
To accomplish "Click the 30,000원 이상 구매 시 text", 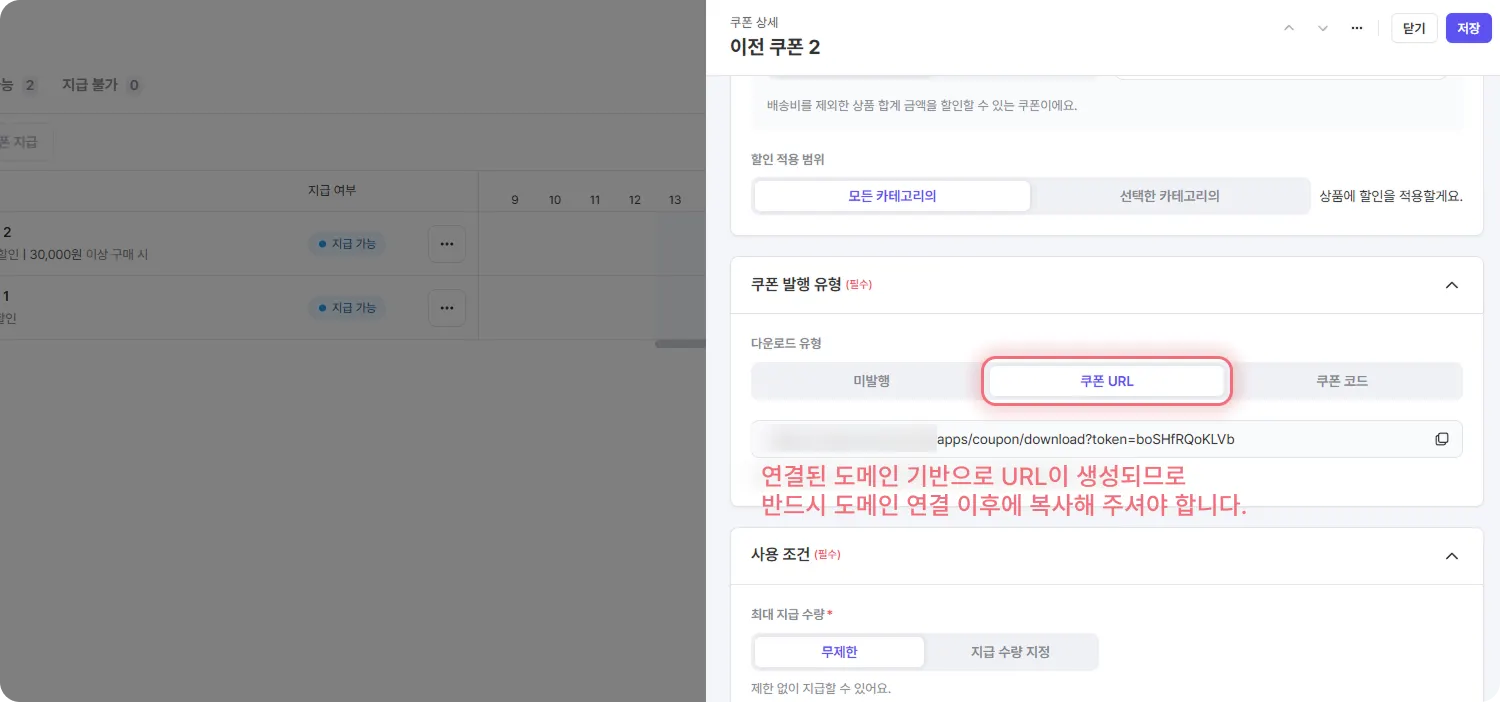I will [89, 255].
